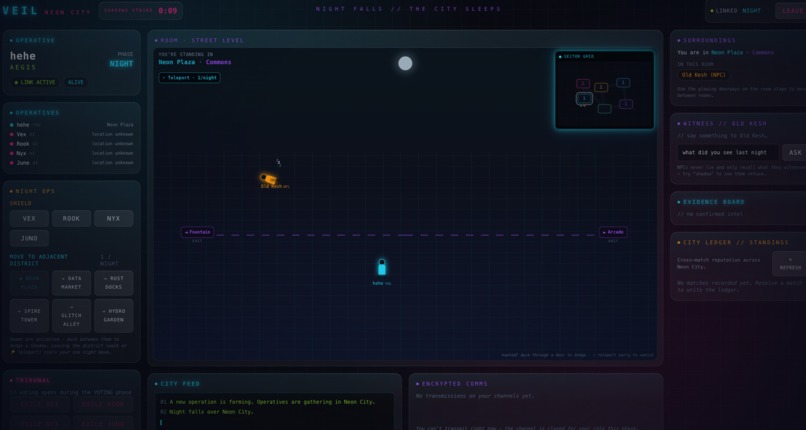Click the Sector Grid title
806x430 pixels.
[578, 57]
